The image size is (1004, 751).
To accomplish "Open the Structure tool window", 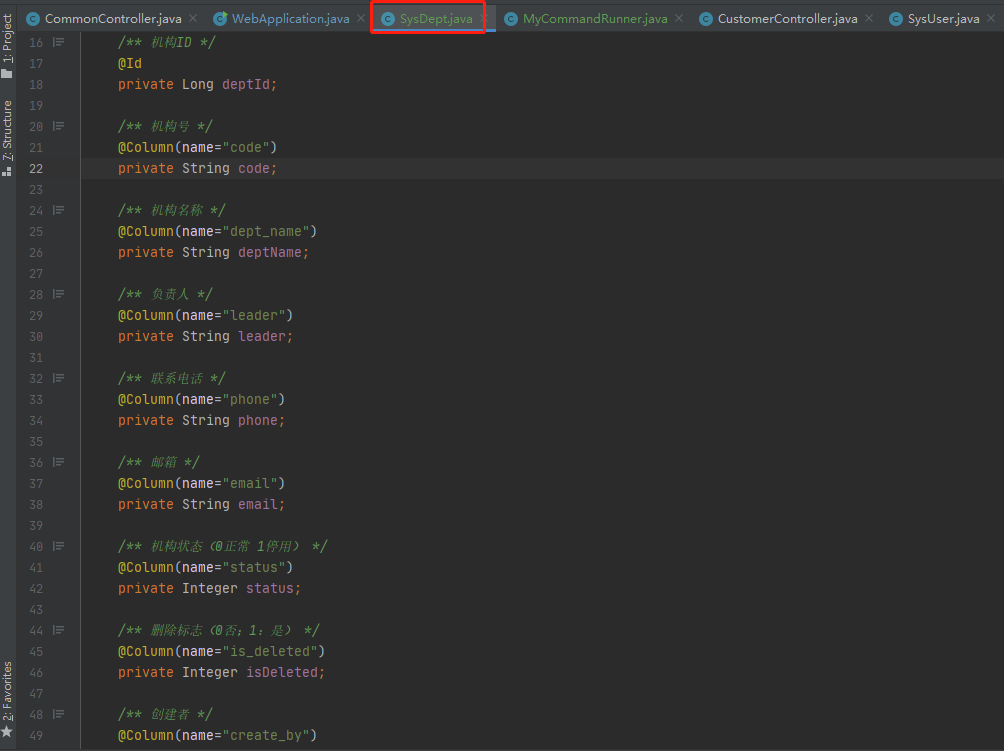I will tap(7, 137).
